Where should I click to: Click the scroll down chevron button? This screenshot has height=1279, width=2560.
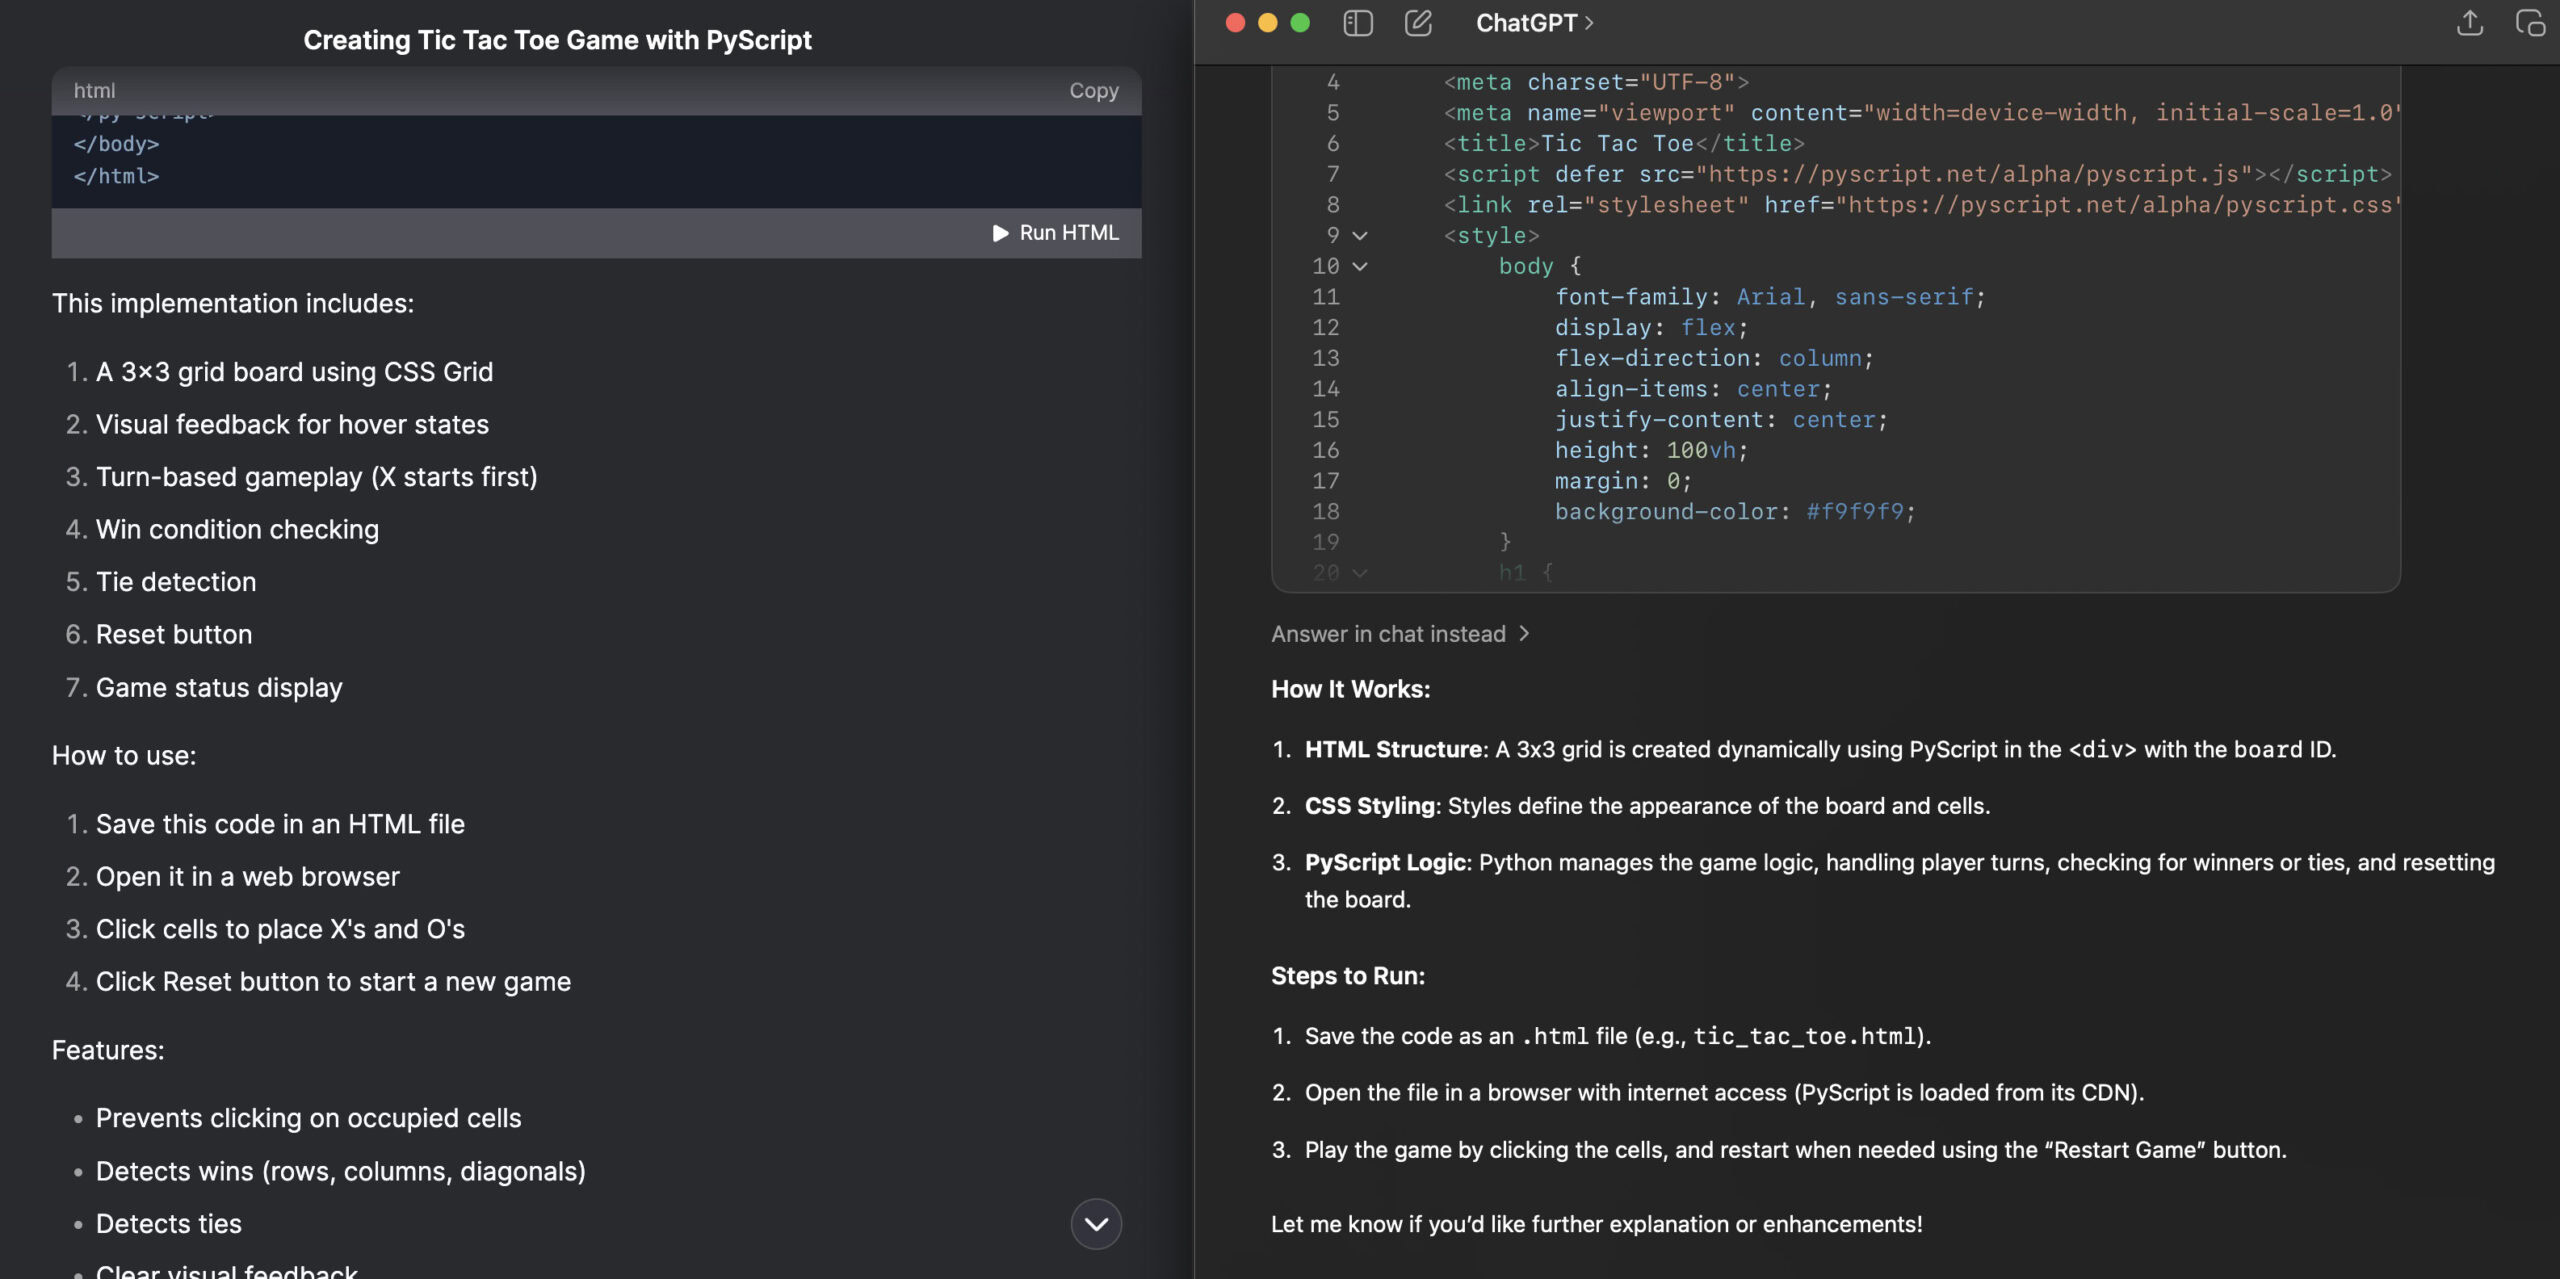pos(1097,1223)
